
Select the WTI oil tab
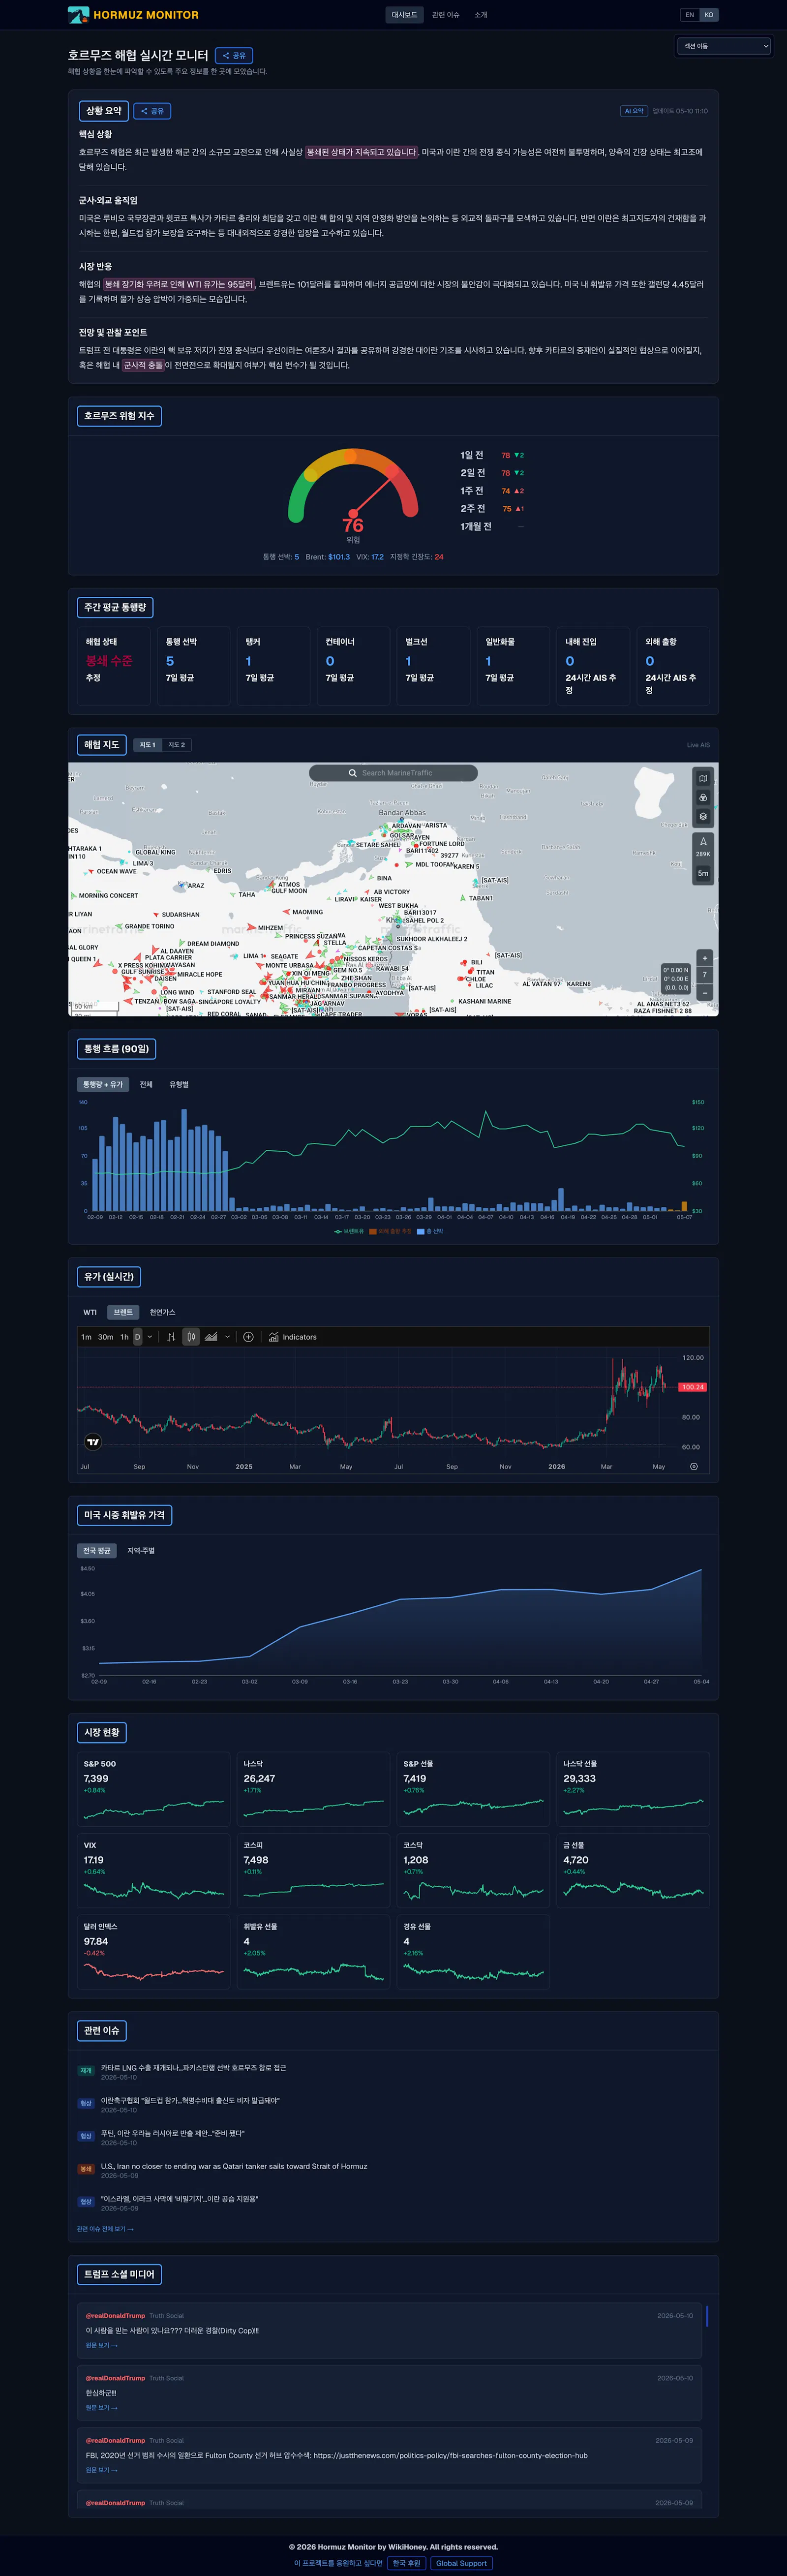tap(90, 1312)
